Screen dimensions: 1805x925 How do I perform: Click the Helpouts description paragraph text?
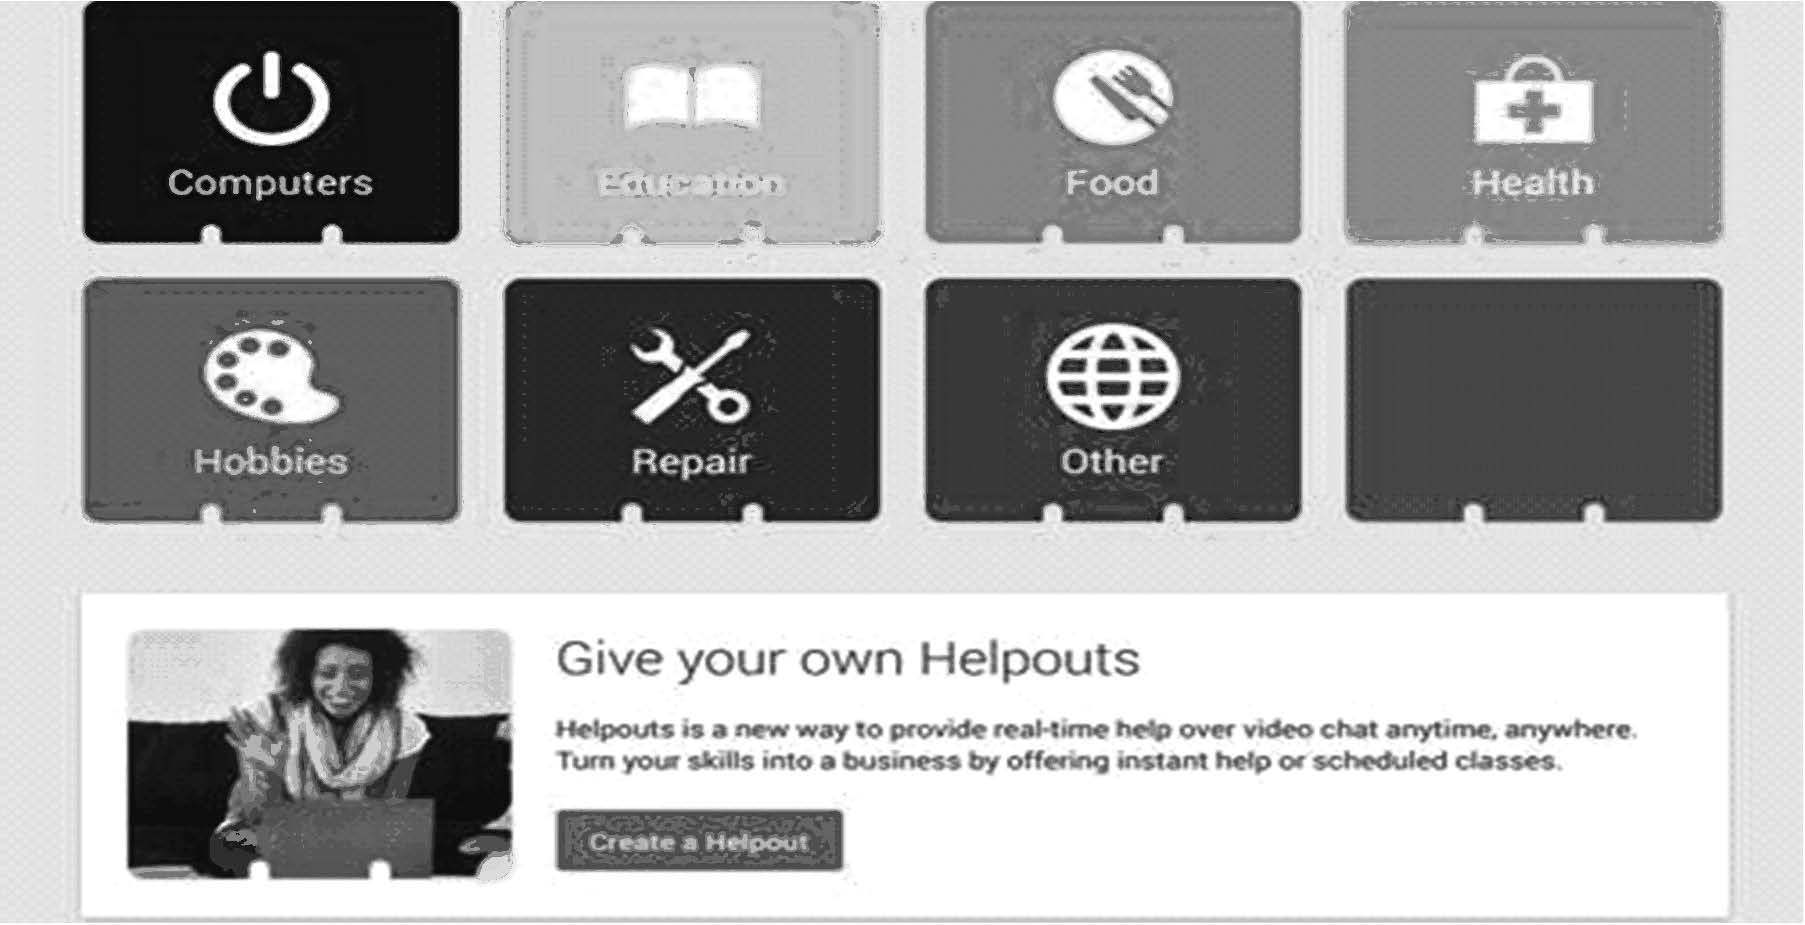(1096, 745)
